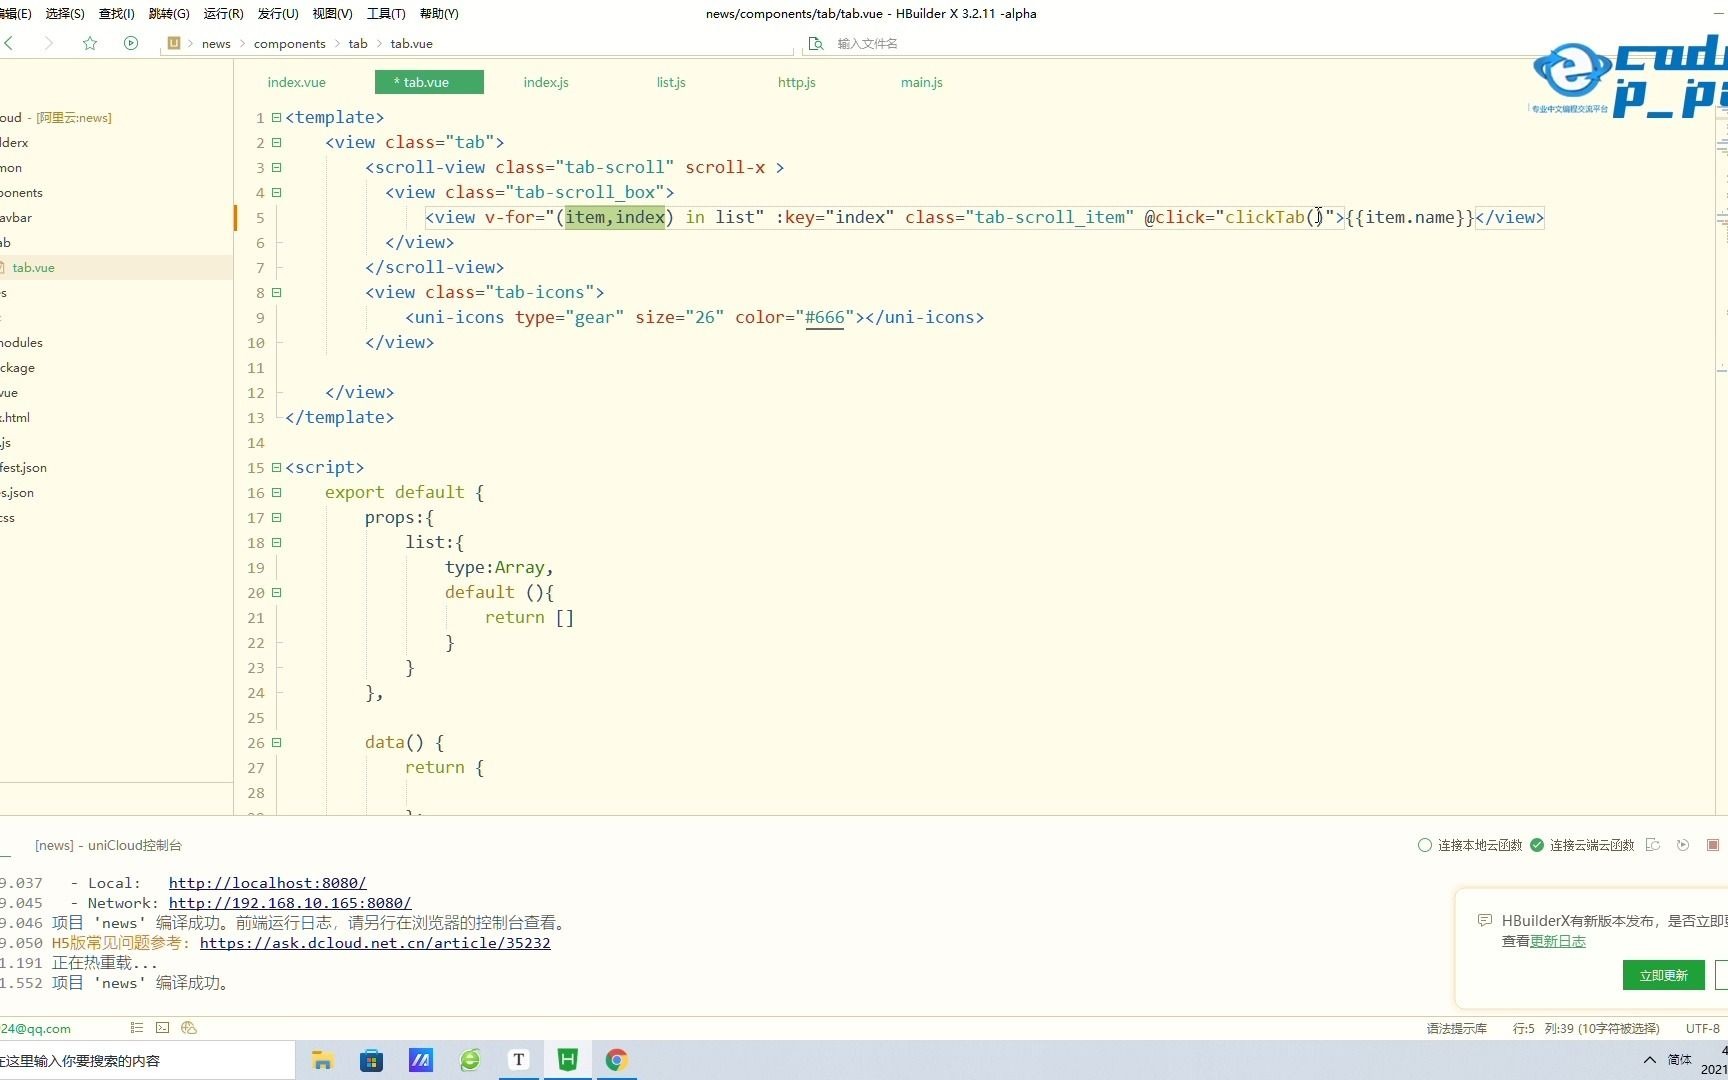Click the 简体 input method indicator
The height and width of the screenshot is (1080, 1728).
pos(1679,1060)
